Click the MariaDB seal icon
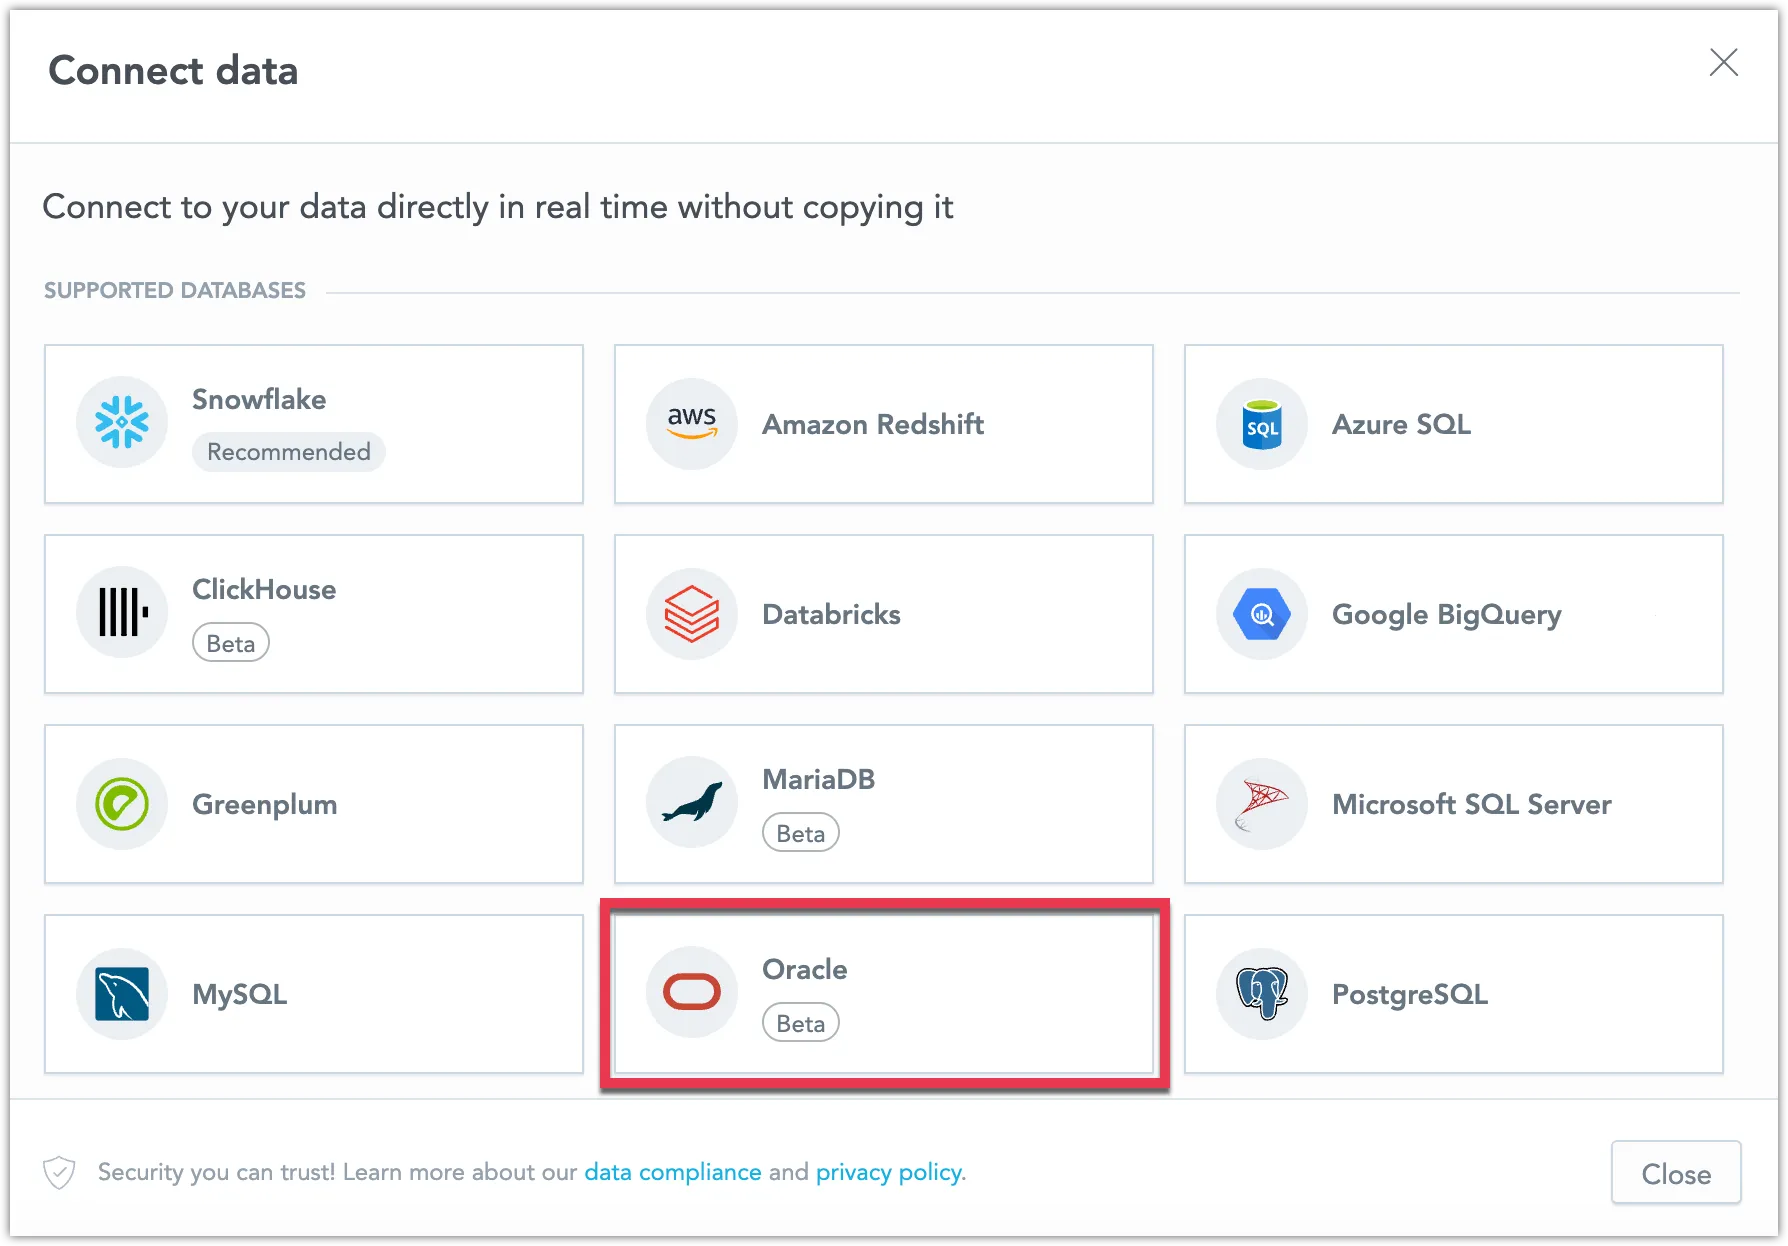 point(691,802)
